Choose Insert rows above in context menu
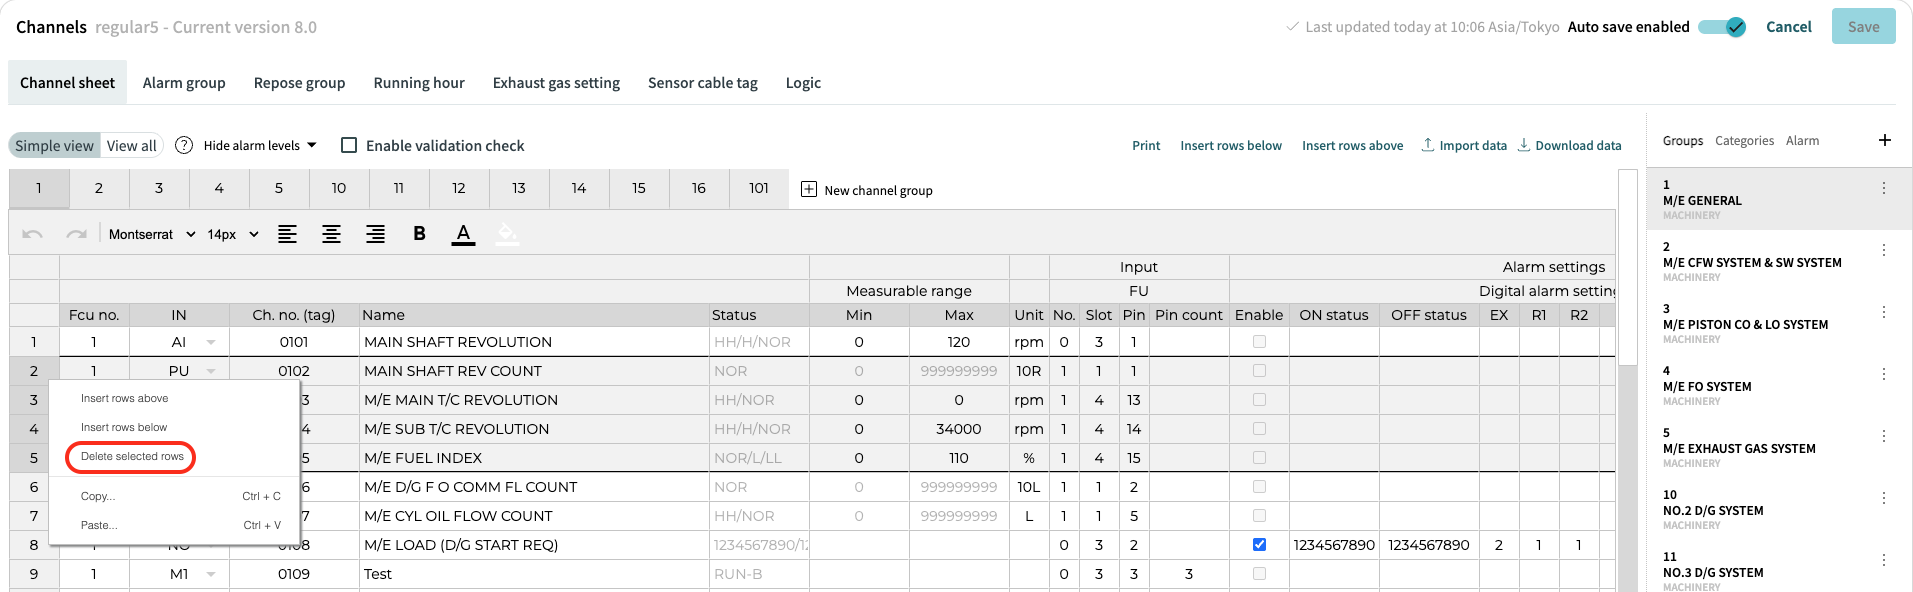The image size is (1913, 592). coord(124,398)
